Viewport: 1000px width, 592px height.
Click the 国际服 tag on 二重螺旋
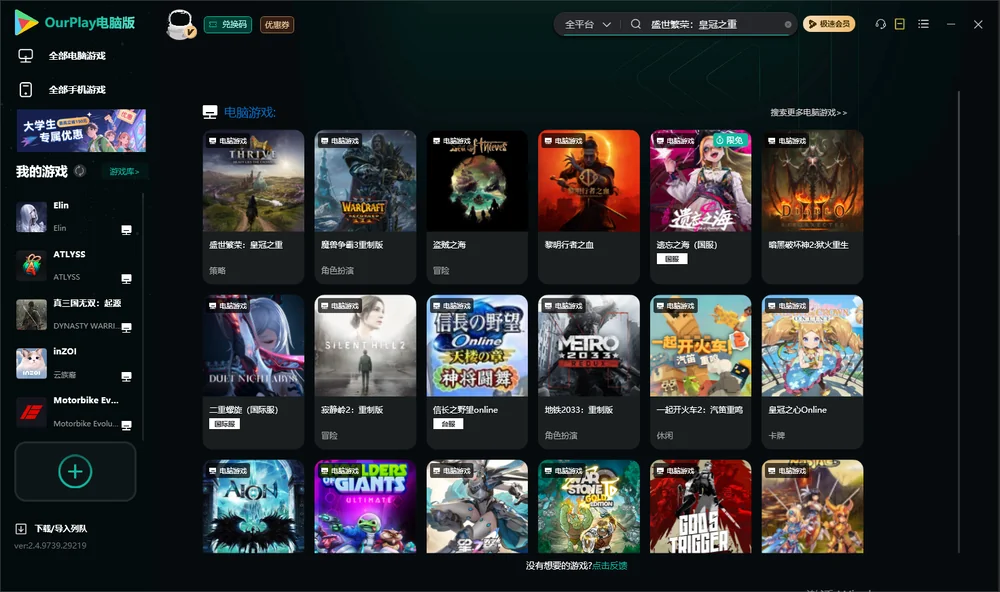pos(224,424)
